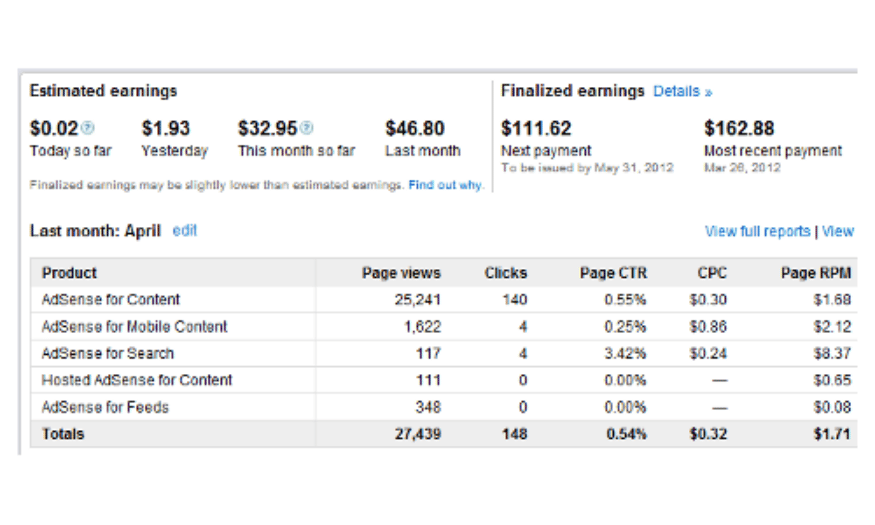The image size is (875, 525).
Task: Click the $111.62 next payment amount
Action: pyautogui.click(x=536, y=128)
